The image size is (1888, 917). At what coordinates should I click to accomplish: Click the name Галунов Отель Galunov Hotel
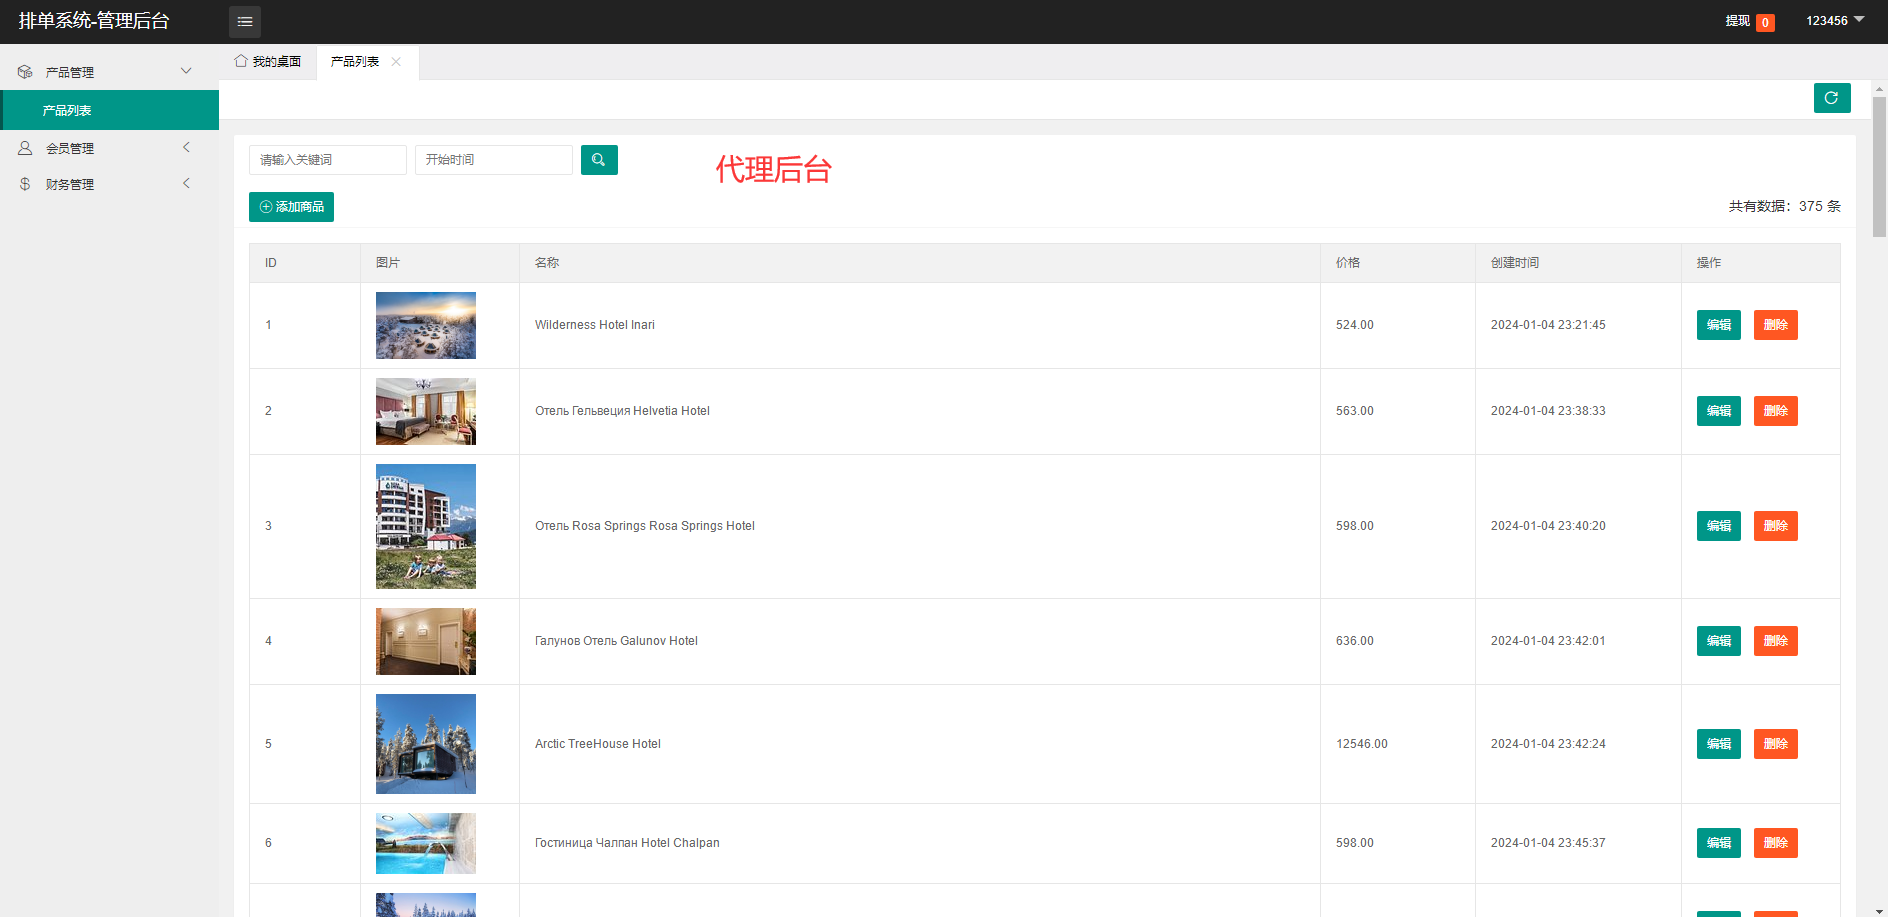[x=616, y=641]
